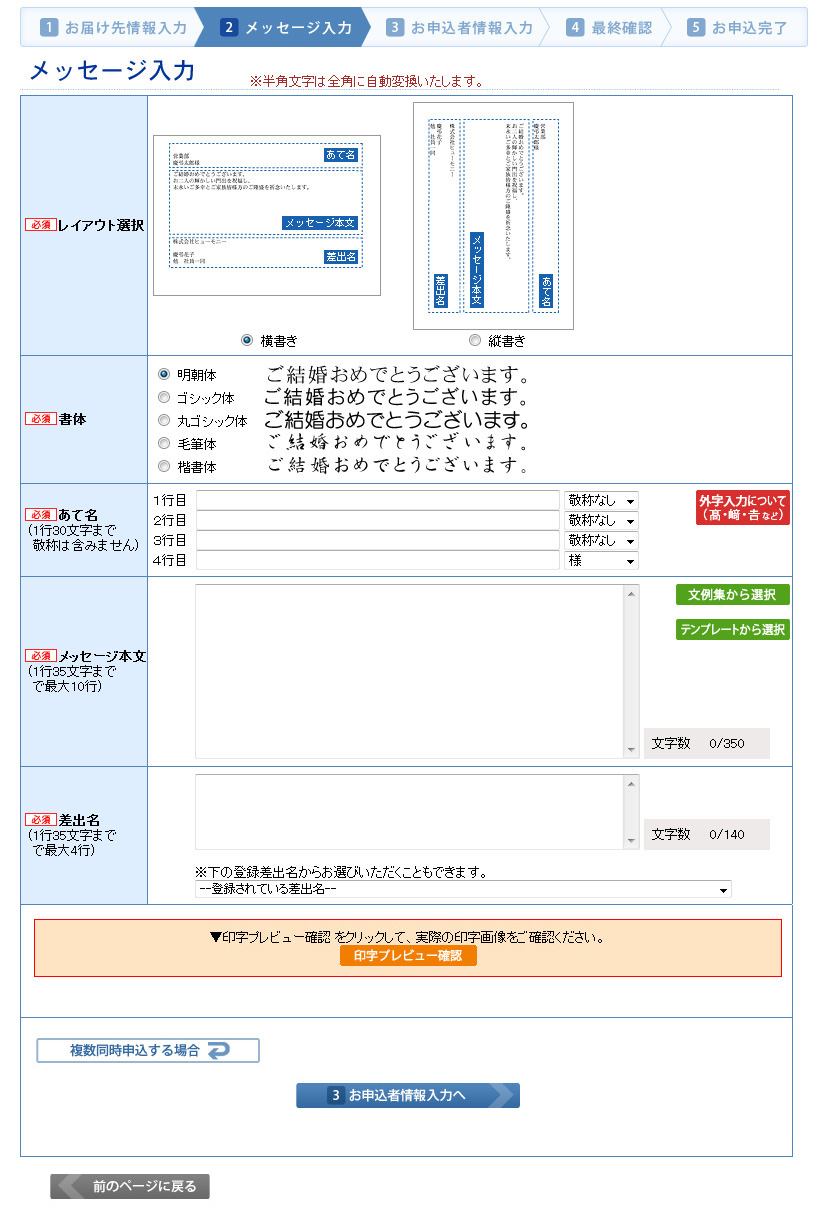
Task: Go back with 前のページに戻る
Action: coord(130,1186)
